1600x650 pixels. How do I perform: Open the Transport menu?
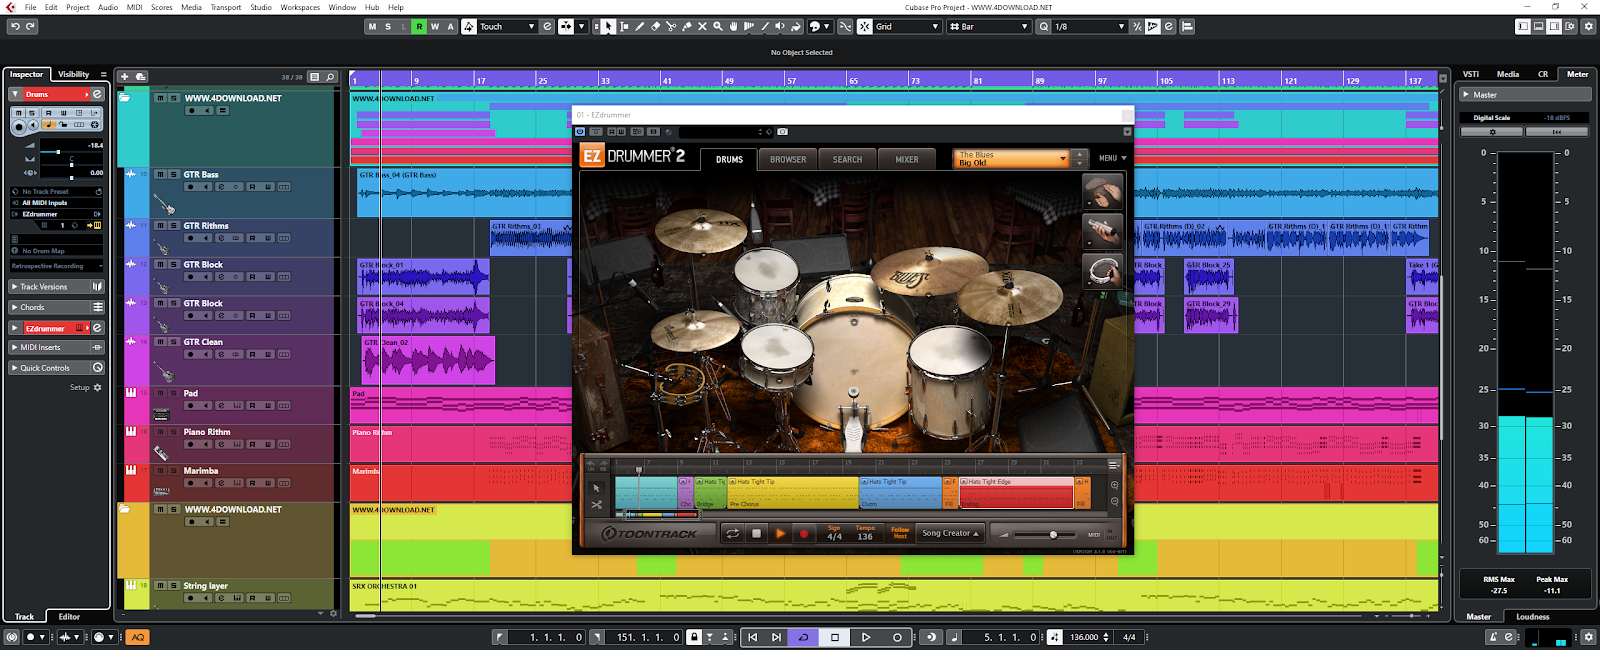225,7
